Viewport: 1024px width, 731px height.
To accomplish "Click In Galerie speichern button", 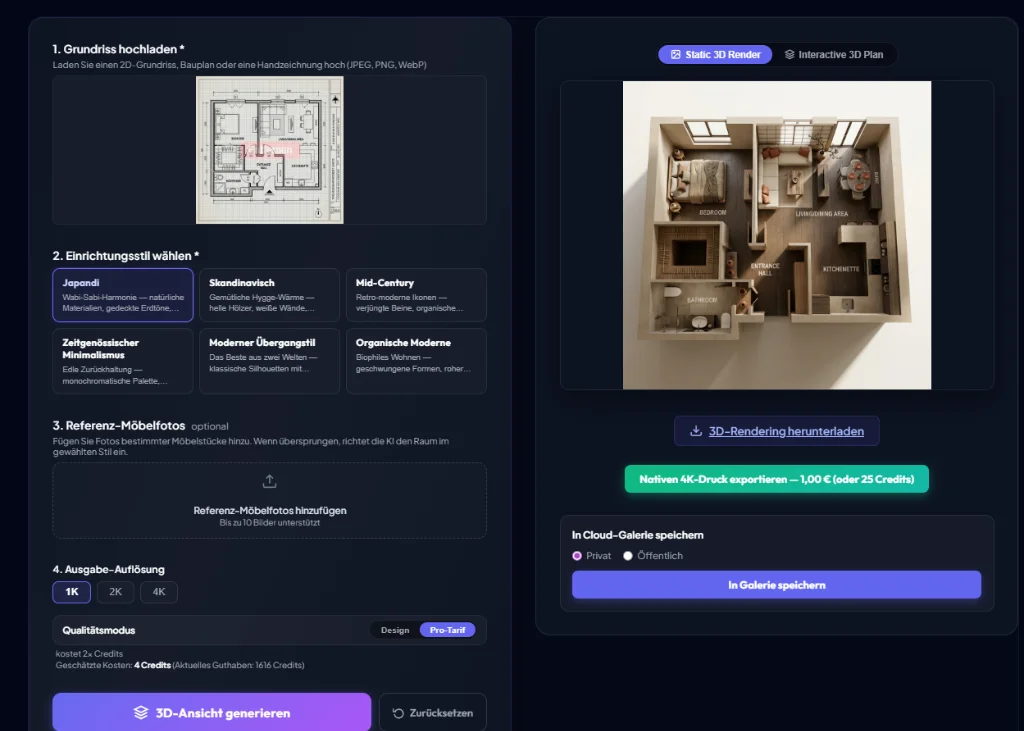I will [x=776, y=585].
